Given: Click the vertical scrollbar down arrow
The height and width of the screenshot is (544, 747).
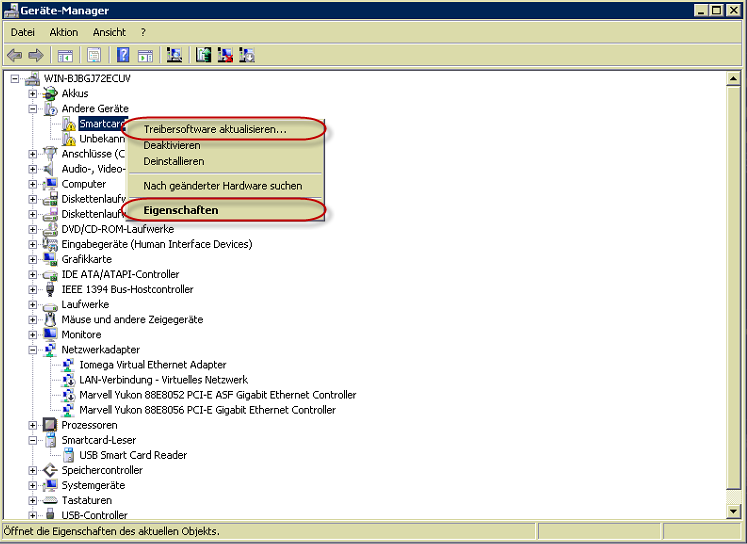Looking at the screenshot, I should (737, 512).
